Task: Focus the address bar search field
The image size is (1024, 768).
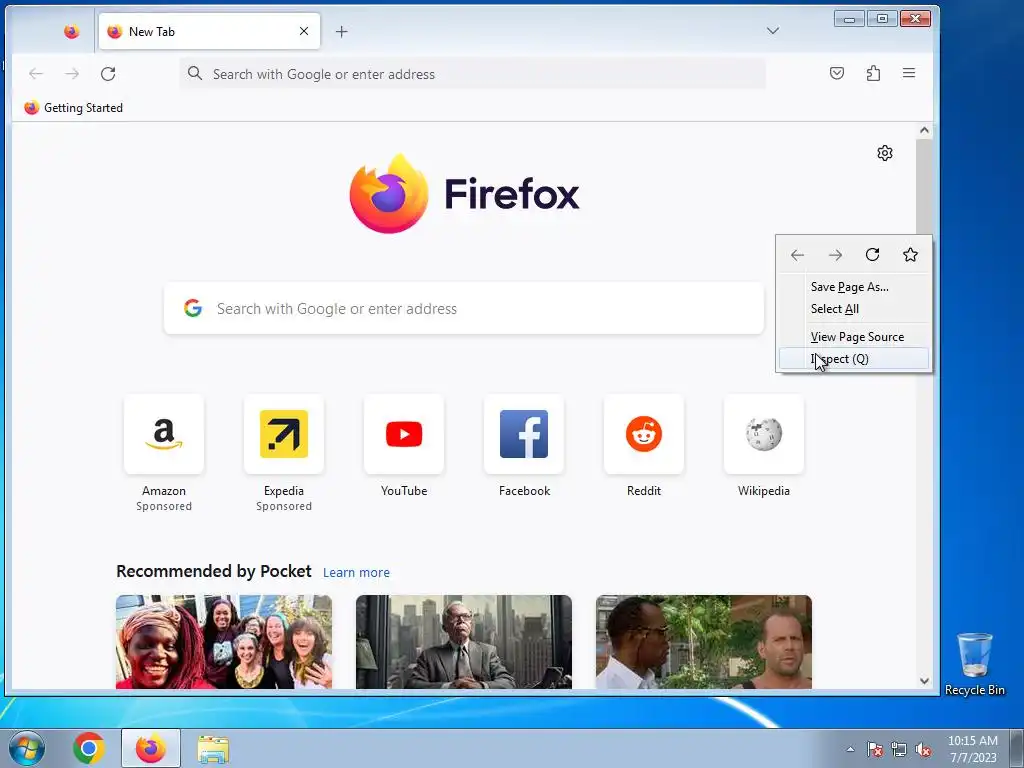Action: pos(473,74)
